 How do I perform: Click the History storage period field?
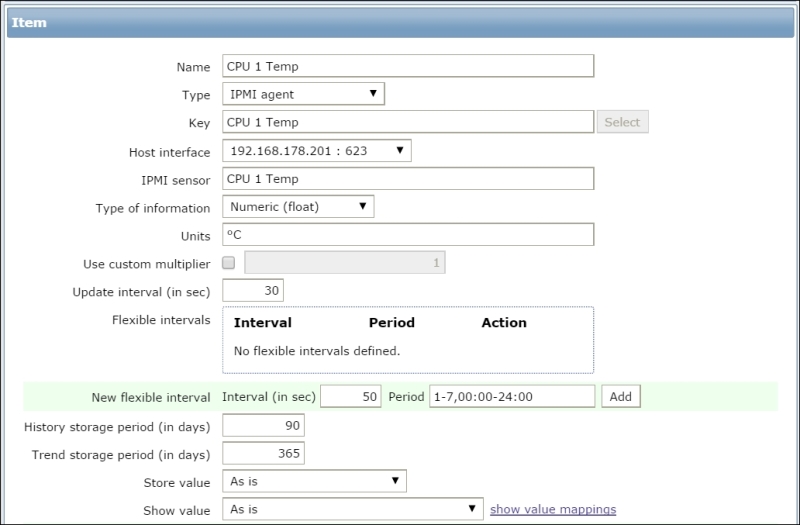[x=263, y=426]
